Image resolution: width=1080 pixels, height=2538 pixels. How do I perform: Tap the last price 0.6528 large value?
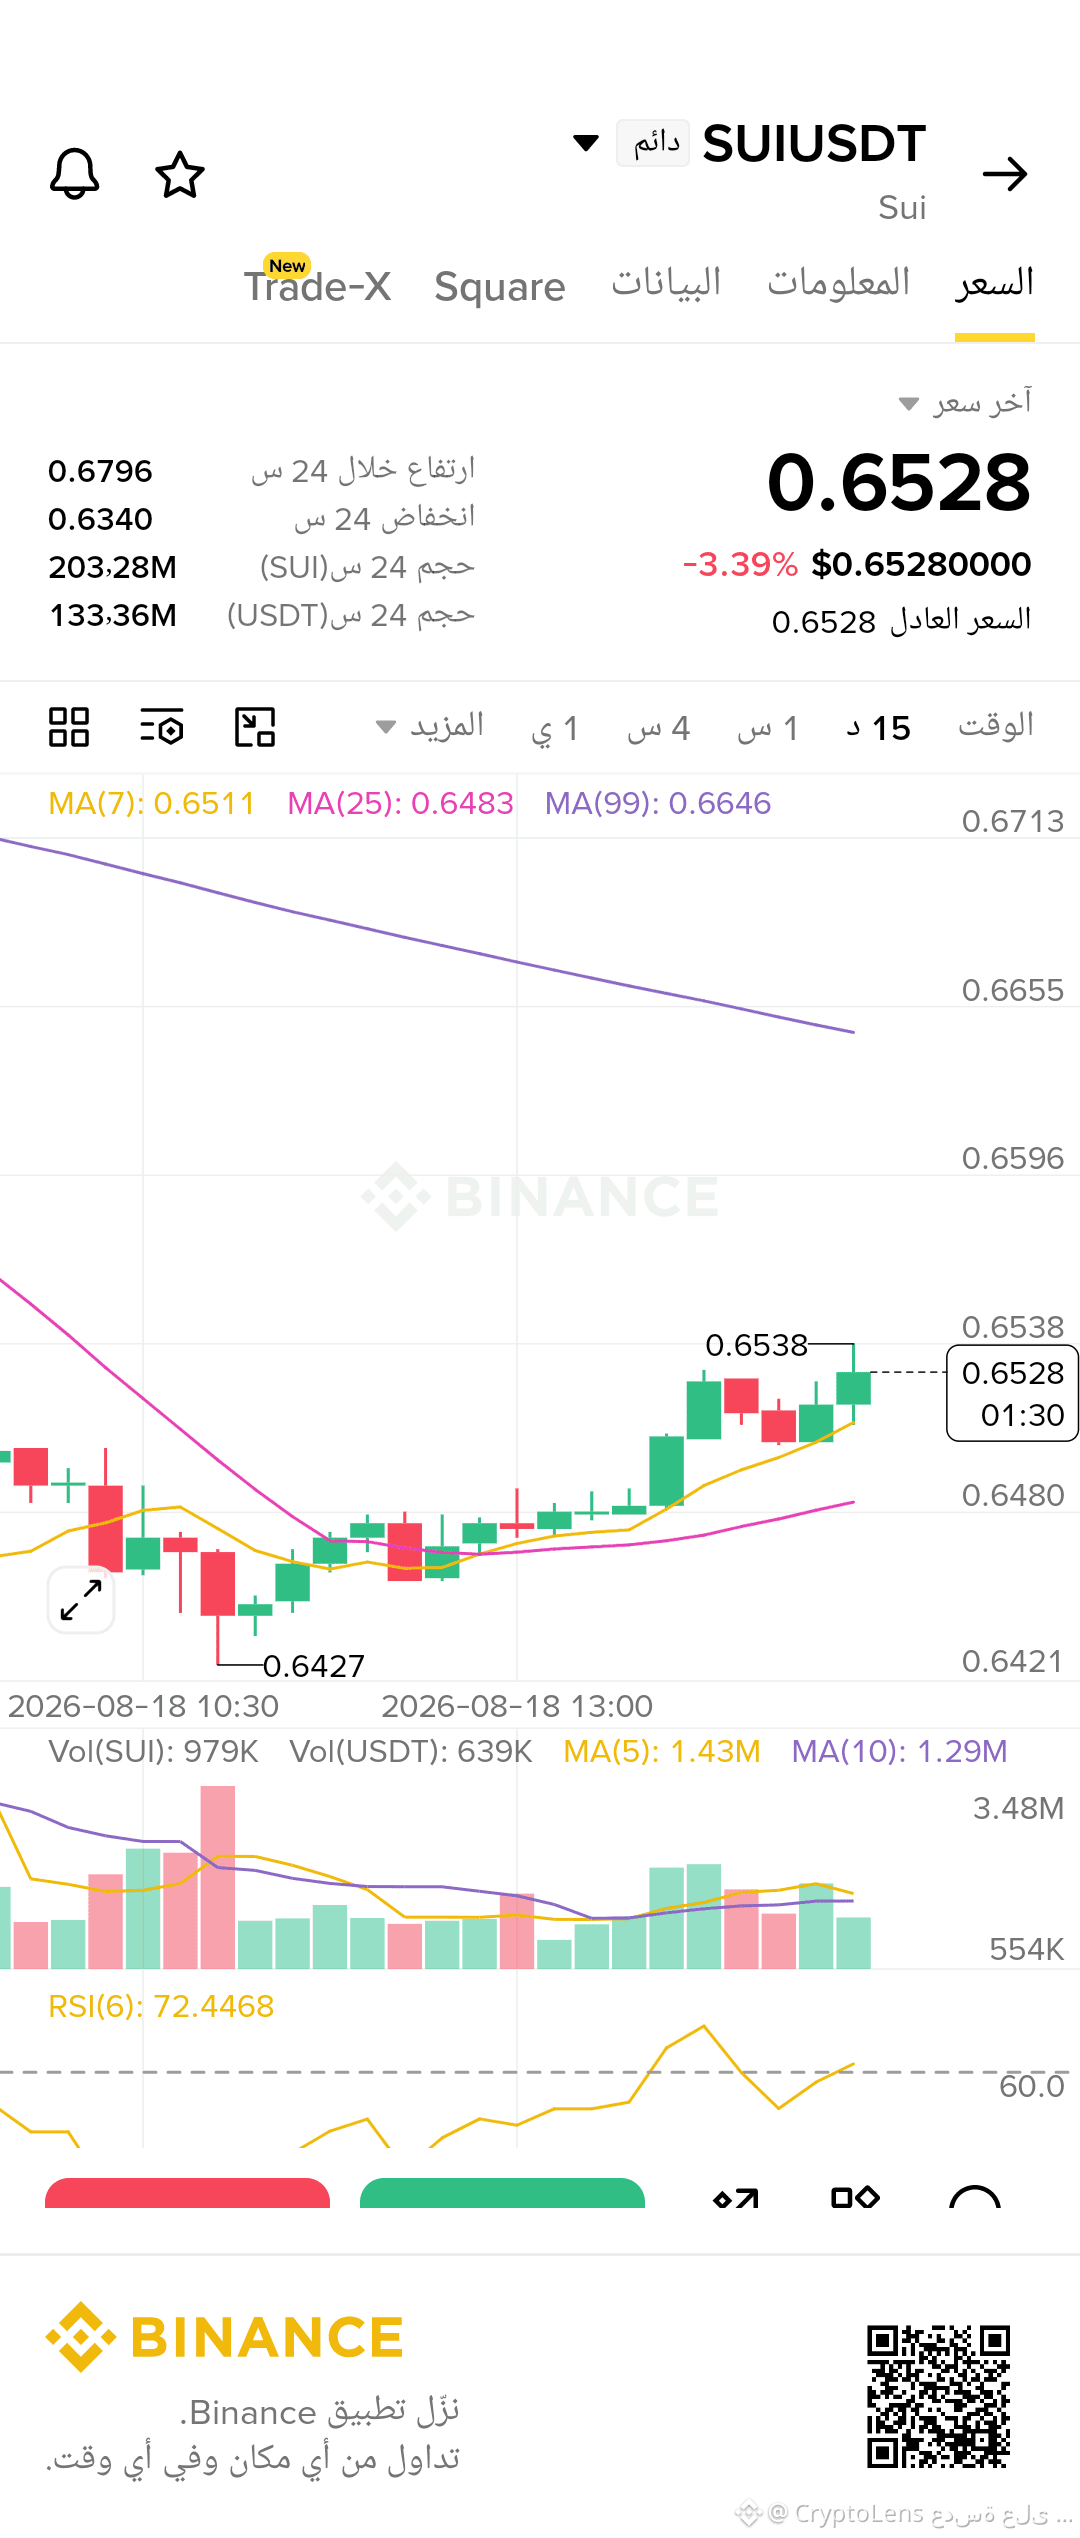click(898, 483)
